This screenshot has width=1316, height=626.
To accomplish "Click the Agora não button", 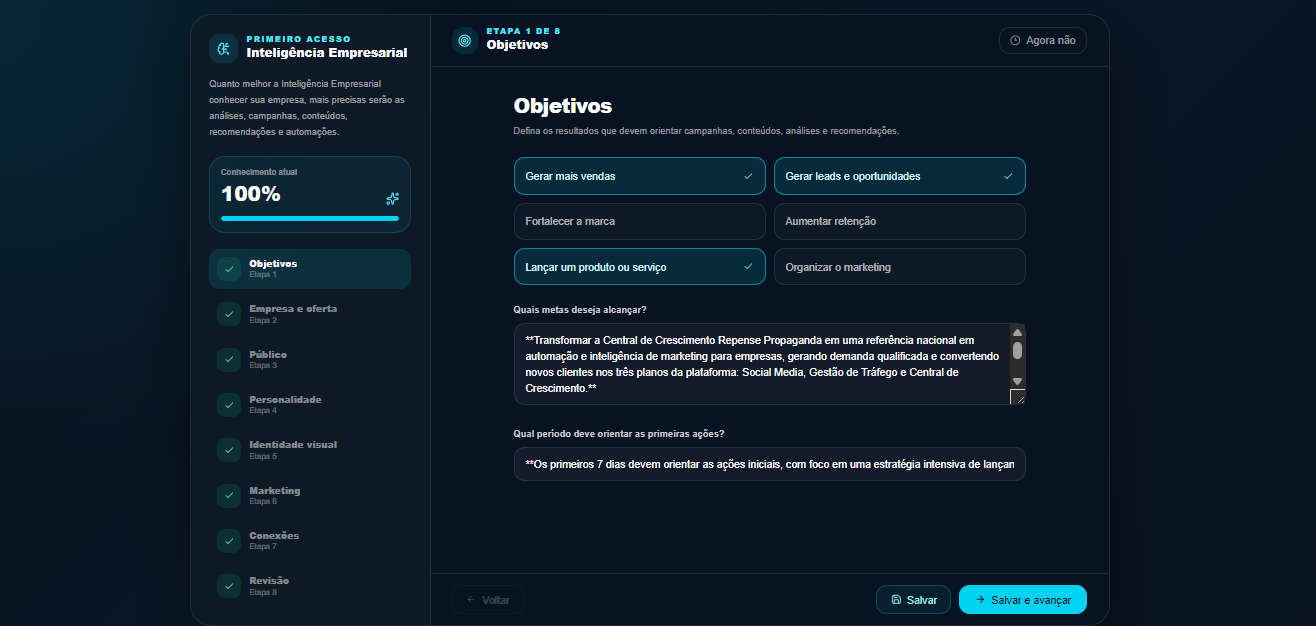I will coord(1043,41).
